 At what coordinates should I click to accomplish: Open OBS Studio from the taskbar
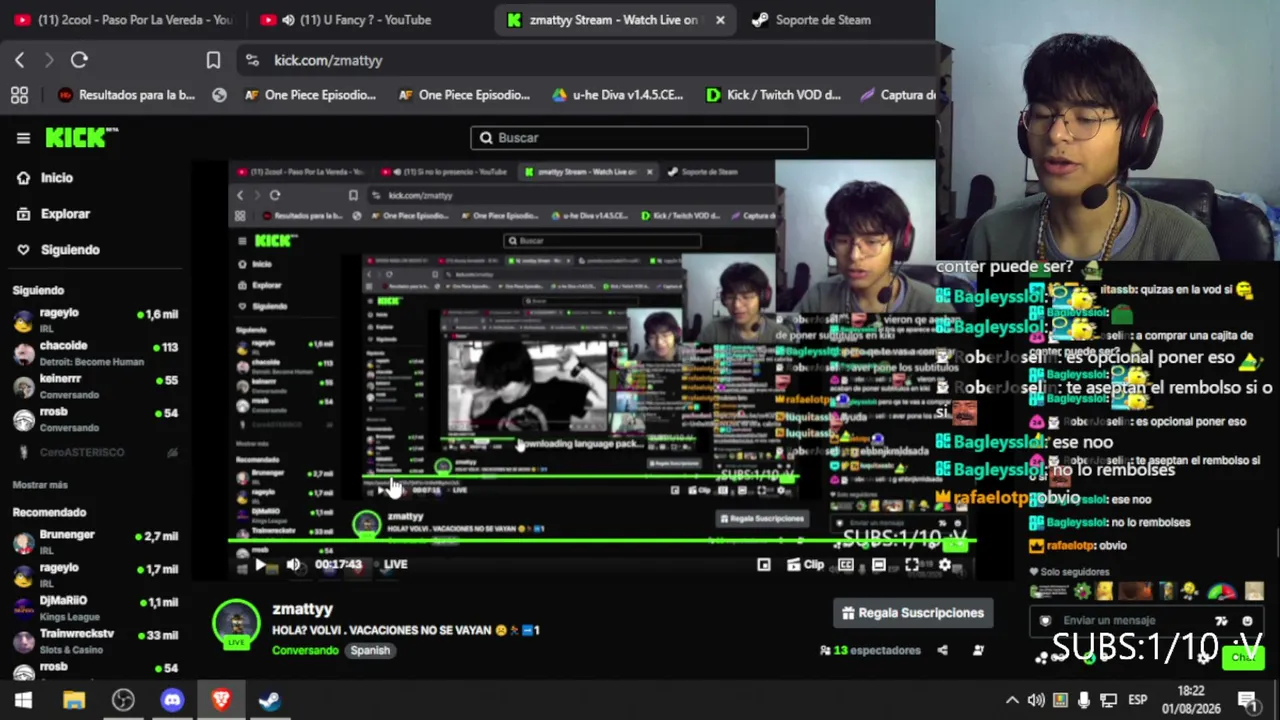(123, 700)
